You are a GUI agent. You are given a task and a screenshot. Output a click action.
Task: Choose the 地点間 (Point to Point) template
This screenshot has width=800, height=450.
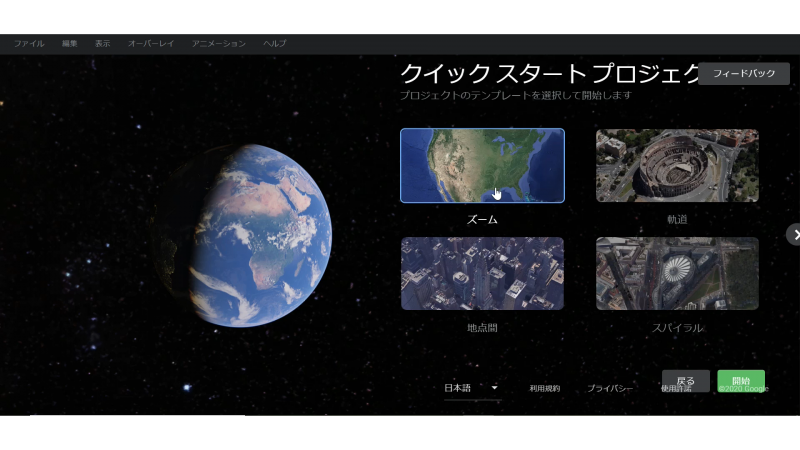pyautogui.click(x=482, y=273)
